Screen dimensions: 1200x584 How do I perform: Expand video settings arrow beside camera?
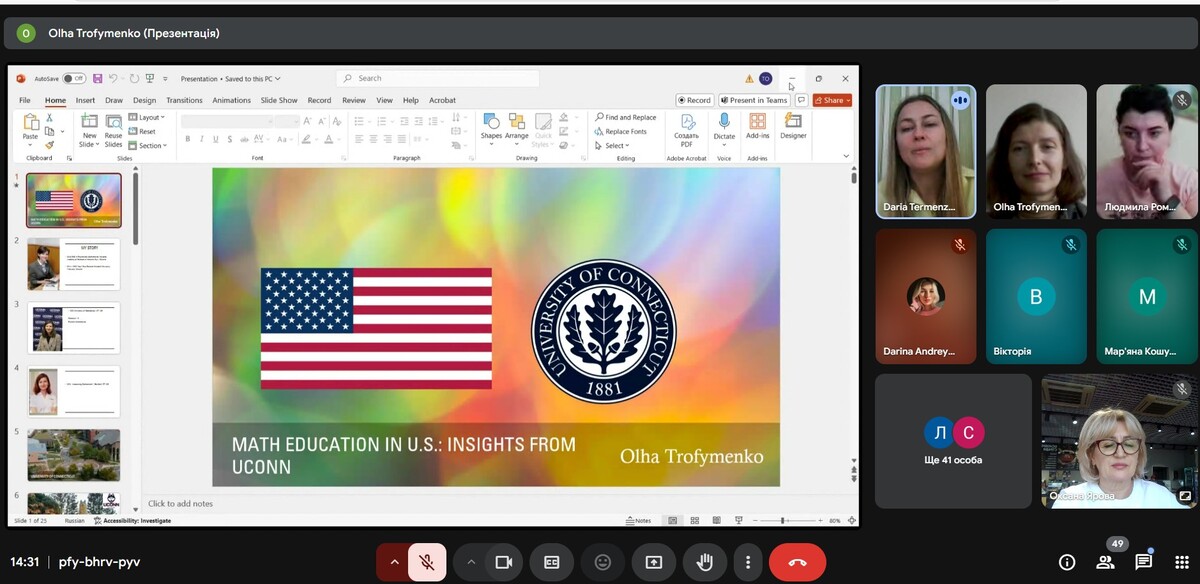(471, 562)
